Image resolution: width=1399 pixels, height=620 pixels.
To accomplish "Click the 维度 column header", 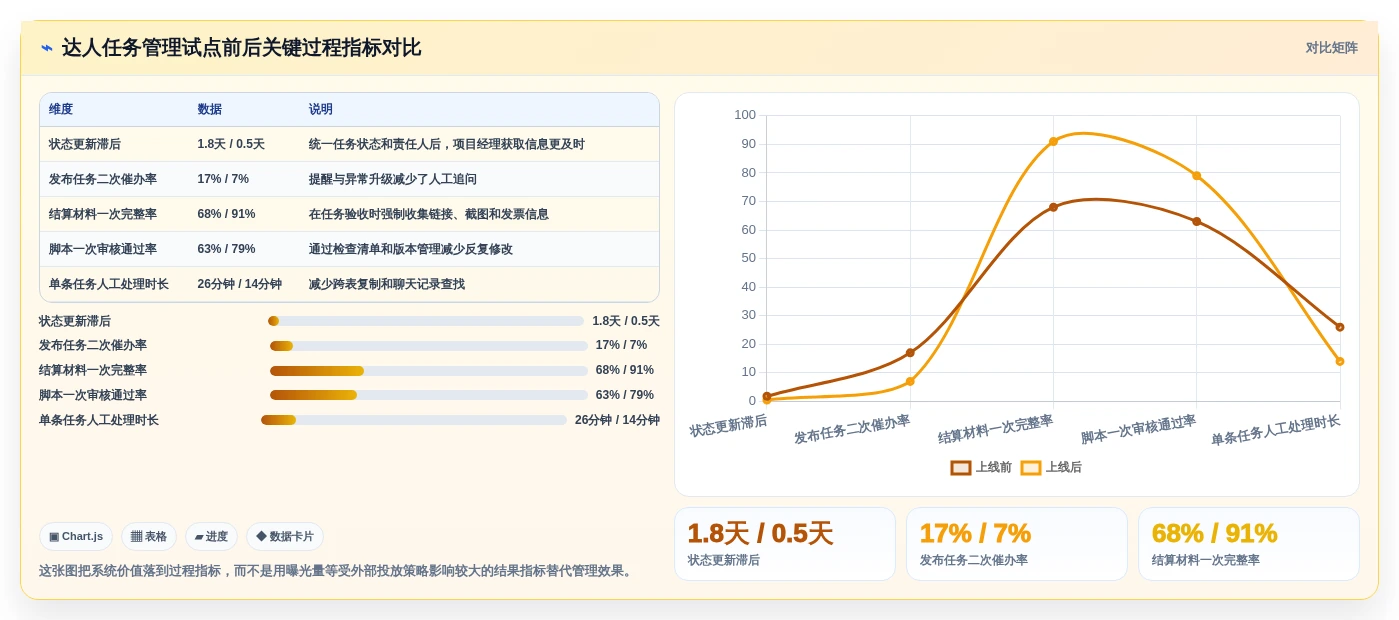I will [x=61, y=109].
